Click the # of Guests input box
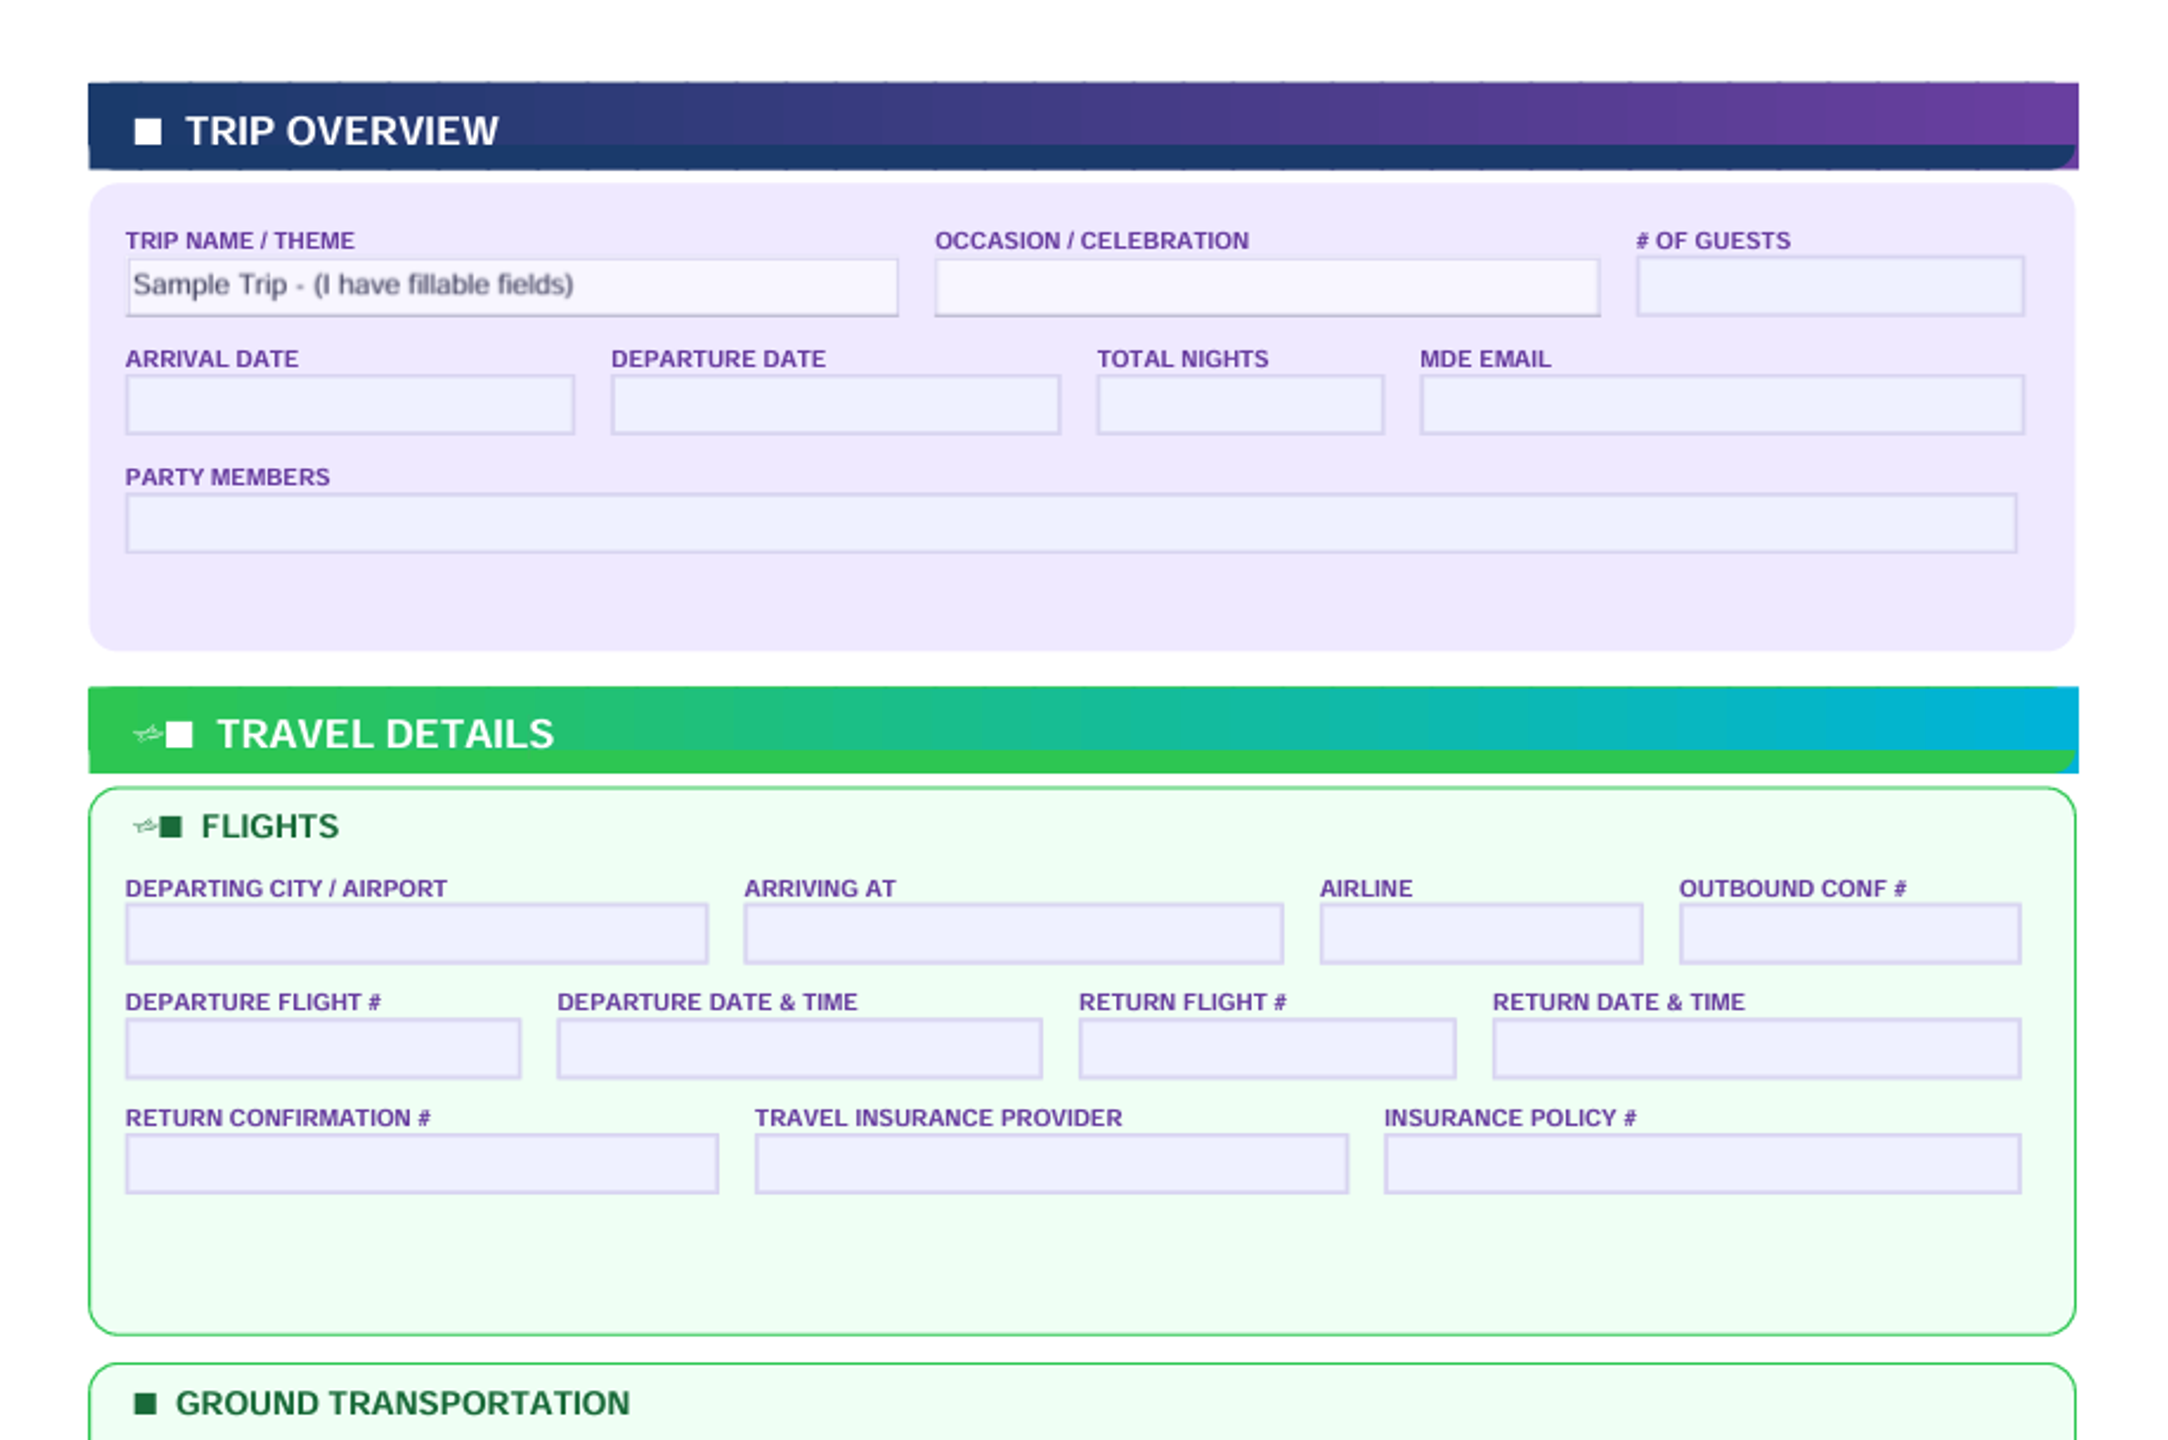 coord(1830,286)
